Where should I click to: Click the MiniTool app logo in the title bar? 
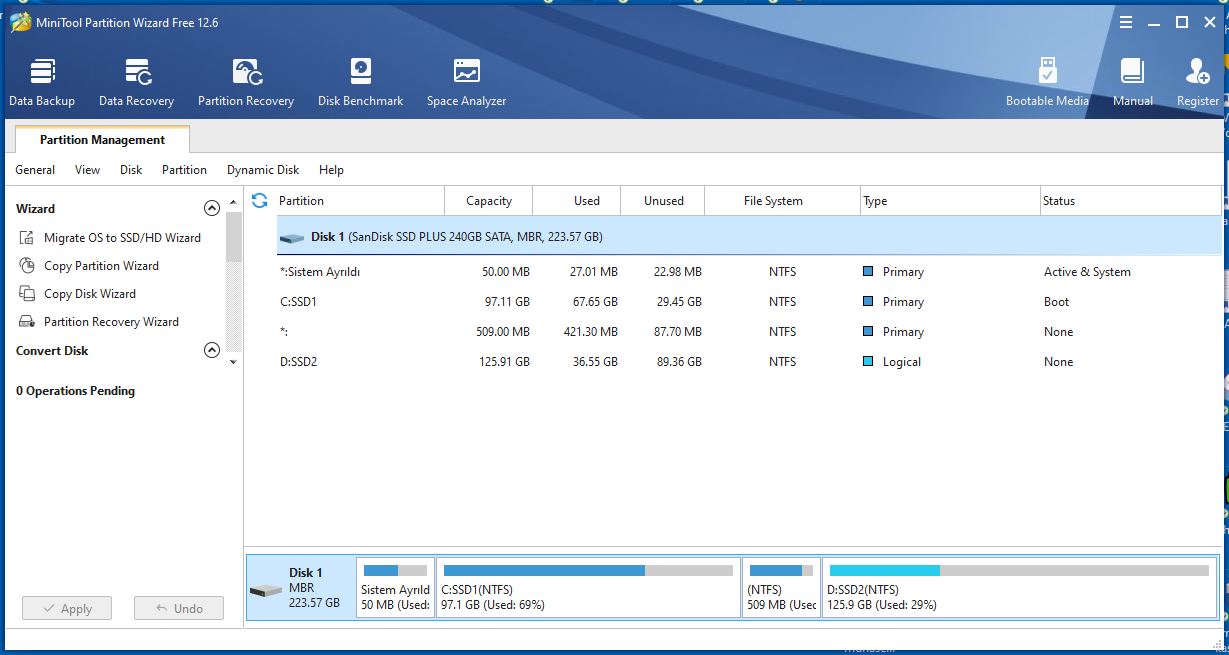[x=20, y=22]
